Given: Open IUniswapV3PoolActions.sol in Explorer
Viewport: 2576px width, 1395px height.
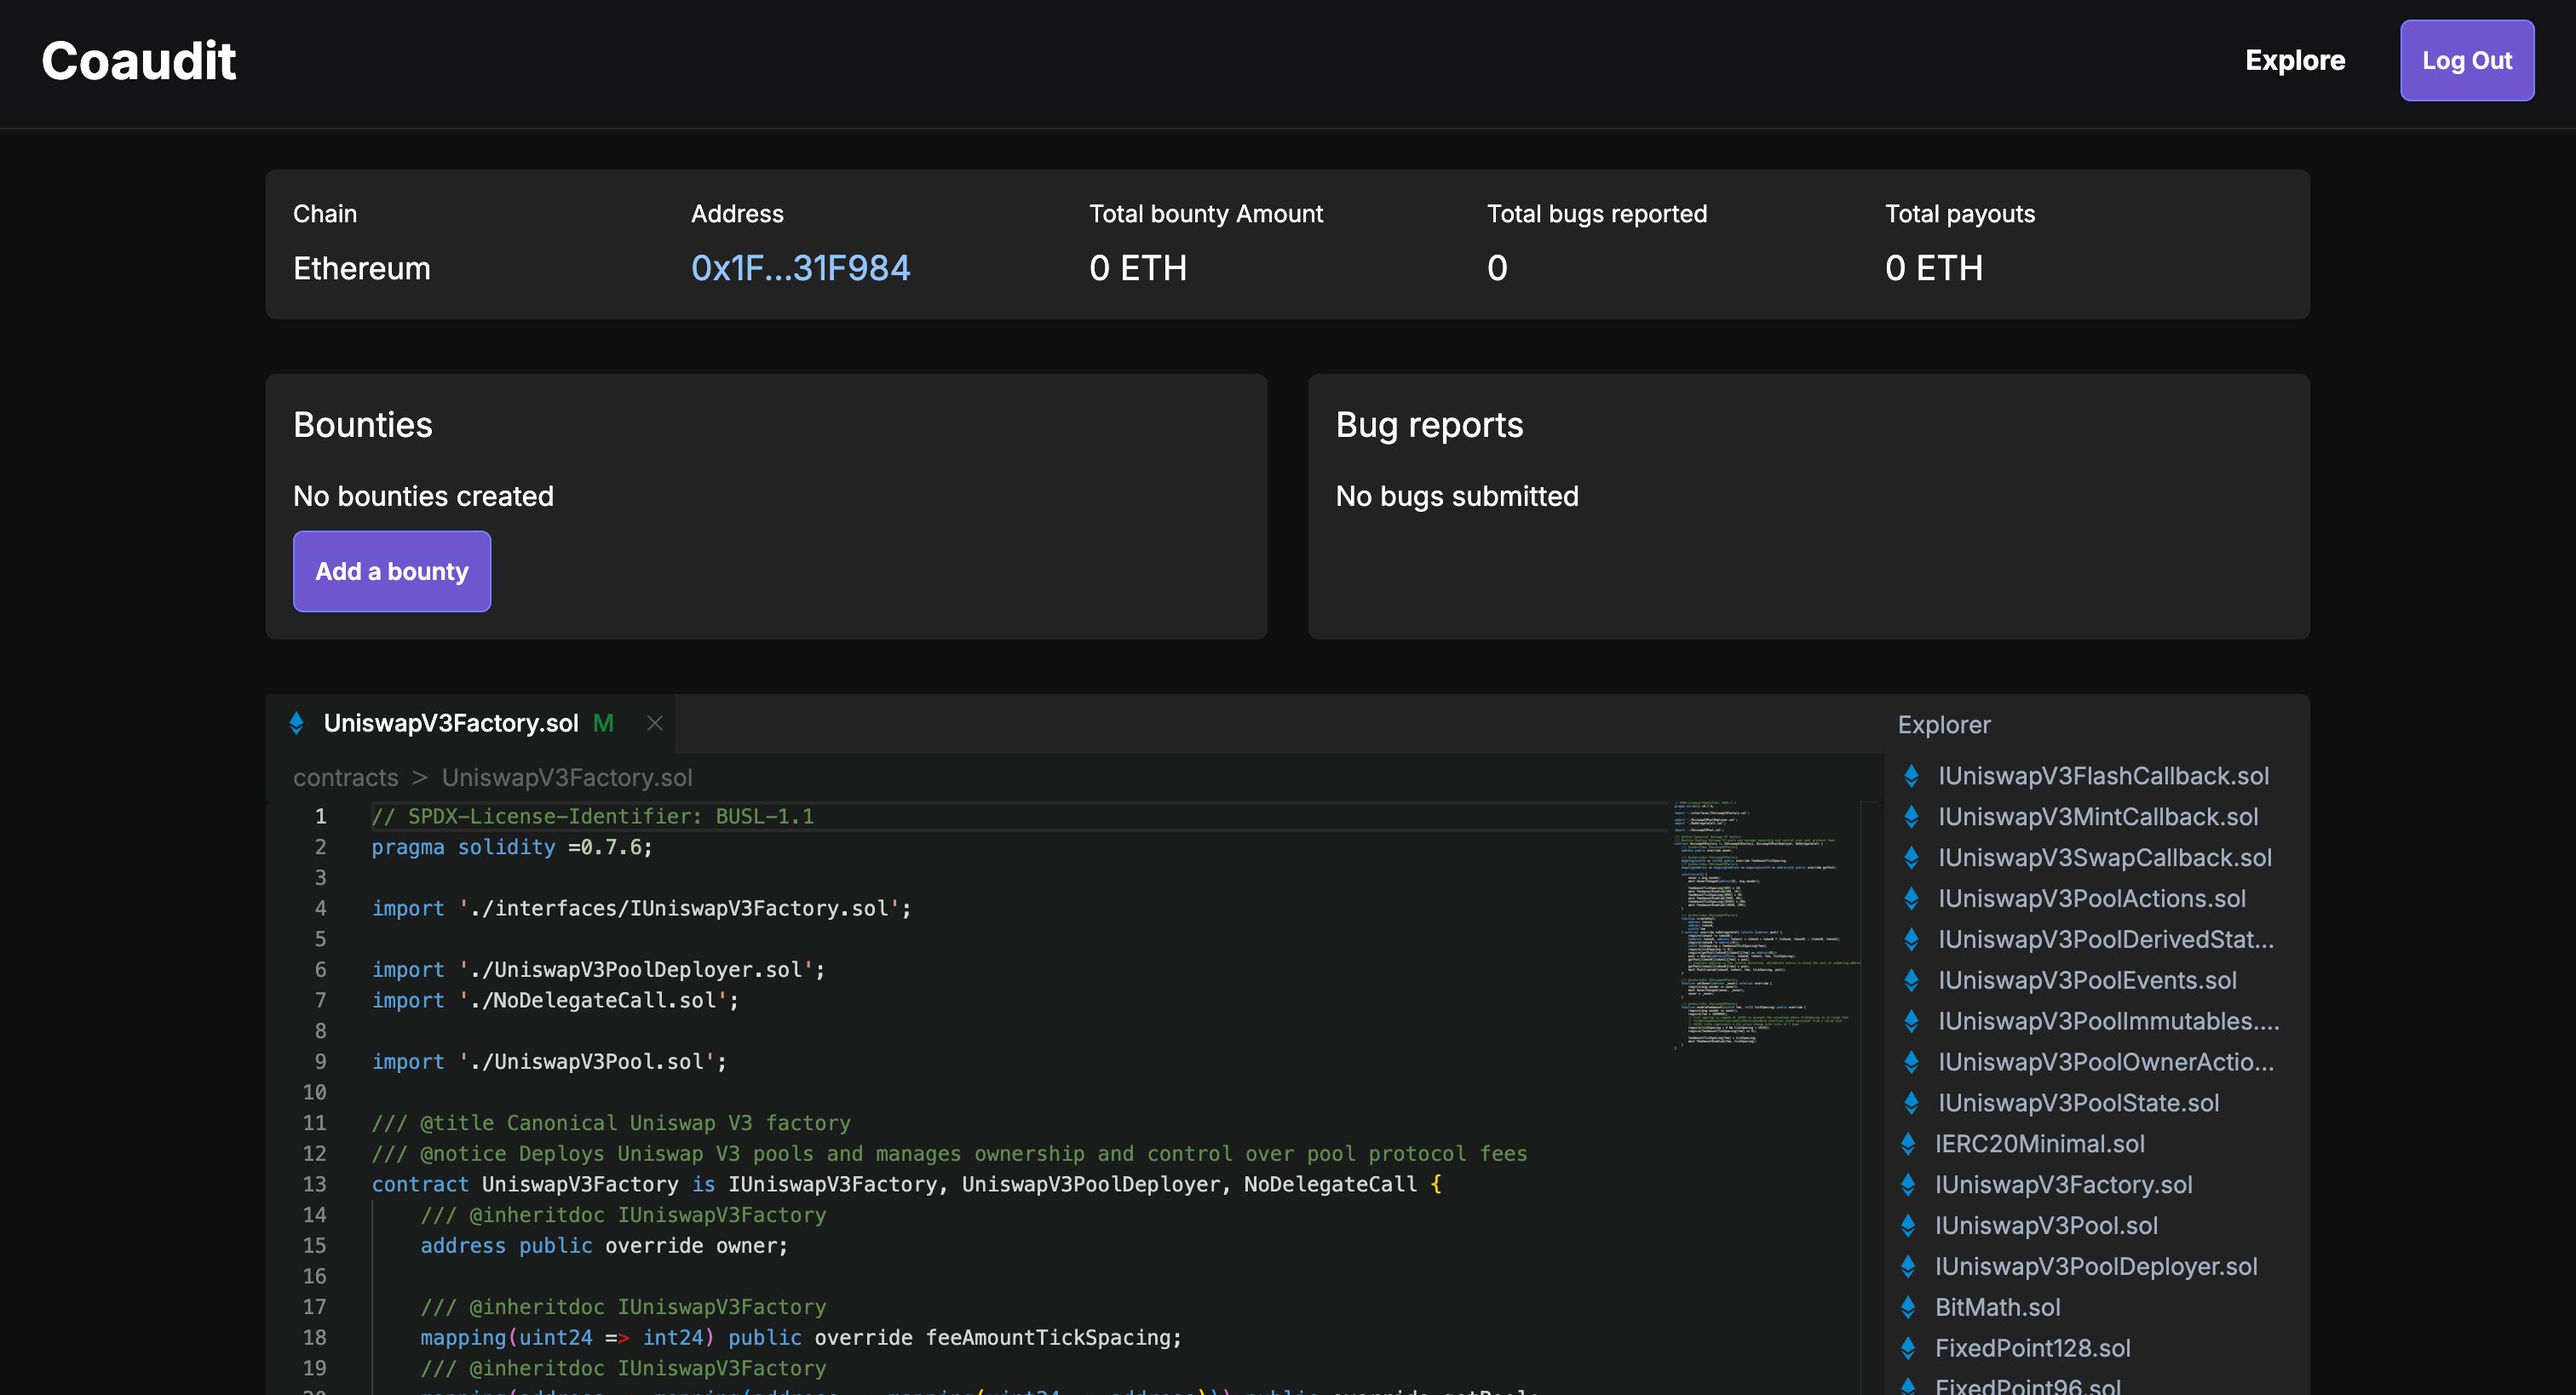Looking at the screenshot, I should coord(2091,899).
